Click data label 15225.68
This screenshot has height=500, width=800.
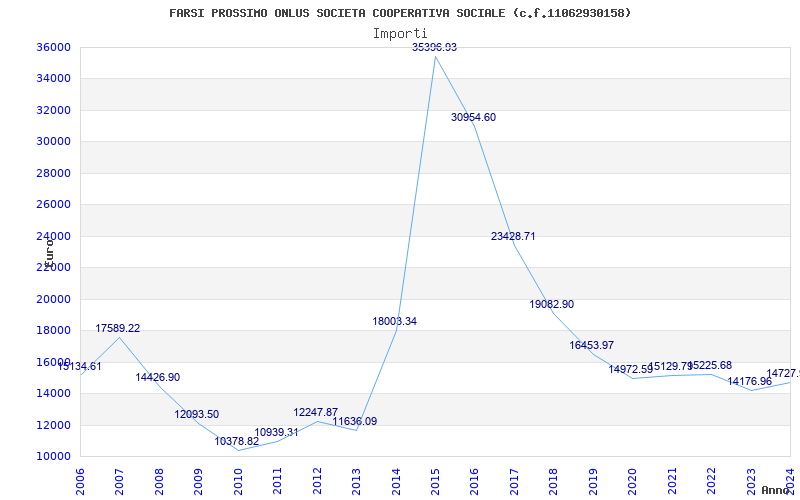point(710,365)
